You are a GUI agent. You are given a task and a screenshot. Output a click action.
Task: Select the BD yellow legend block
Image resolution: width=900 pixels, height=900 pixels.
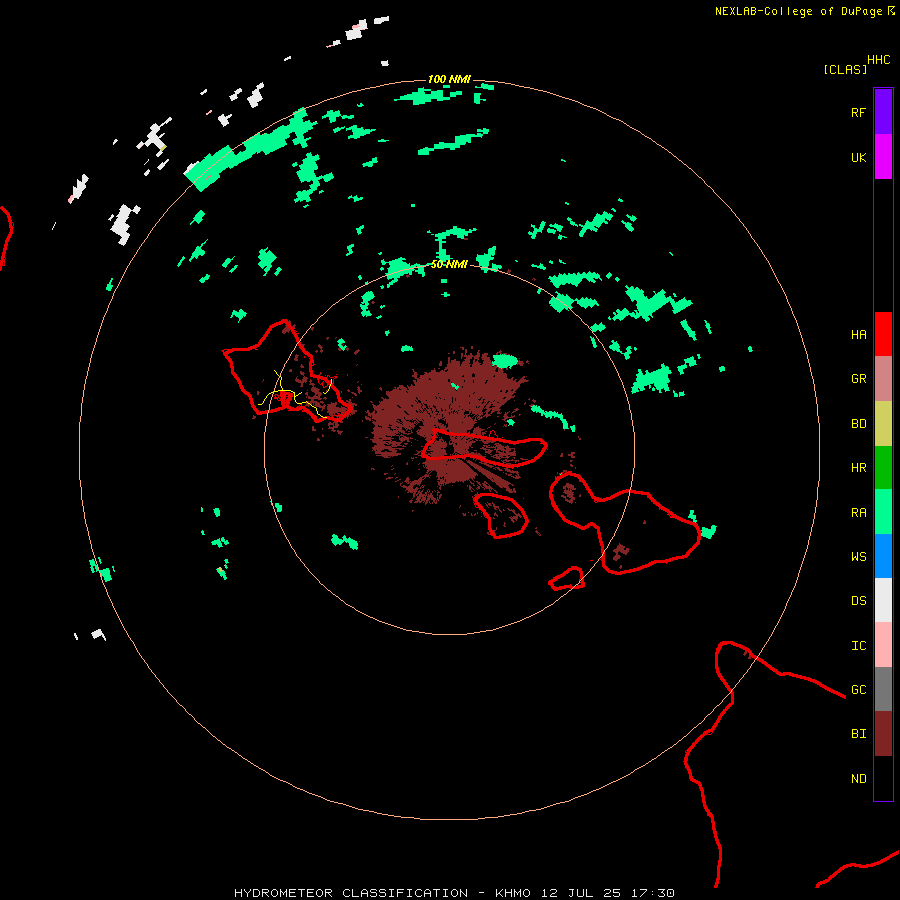click(x=883, y=424)
